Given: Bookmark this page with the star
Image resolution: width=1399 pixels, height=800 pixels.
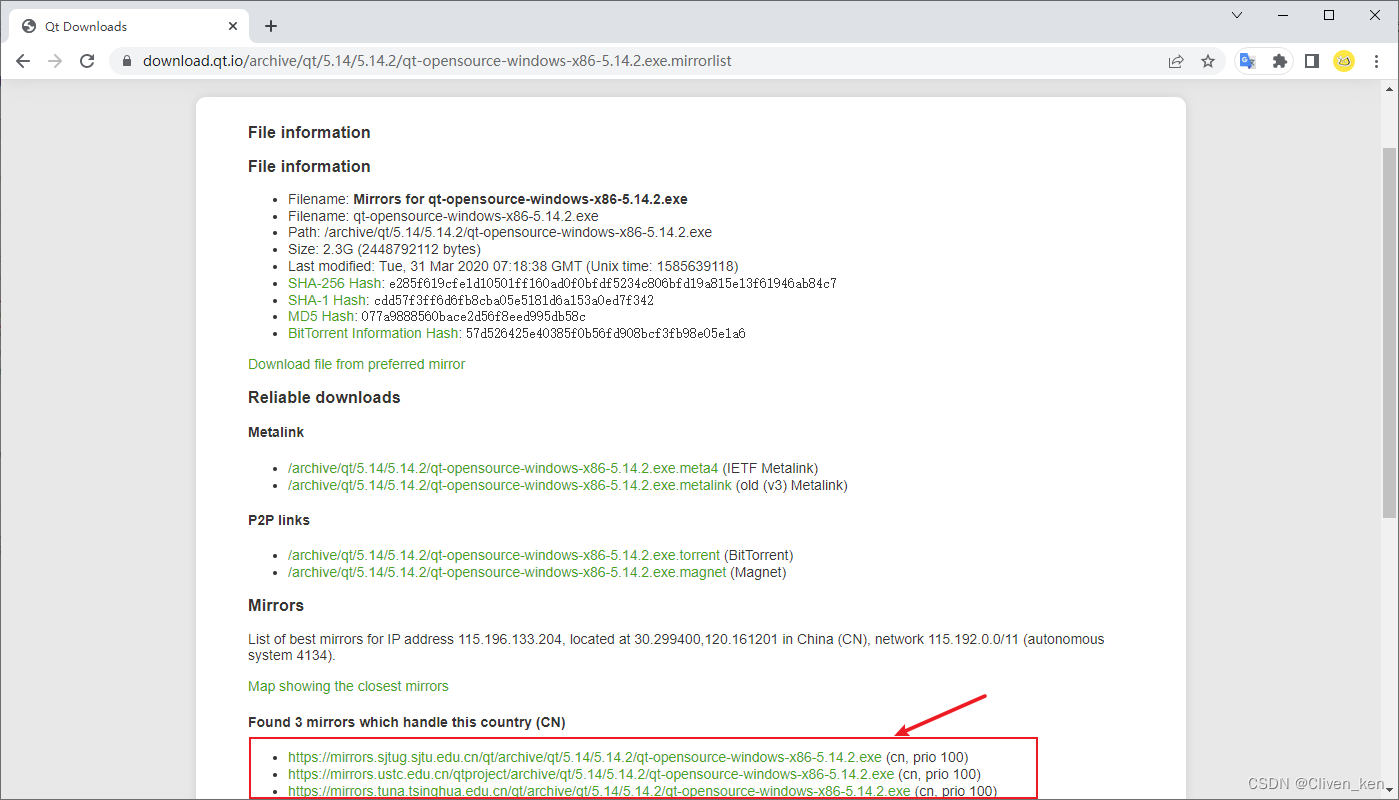Looking at the screenshot, I should click(1207, 61).
